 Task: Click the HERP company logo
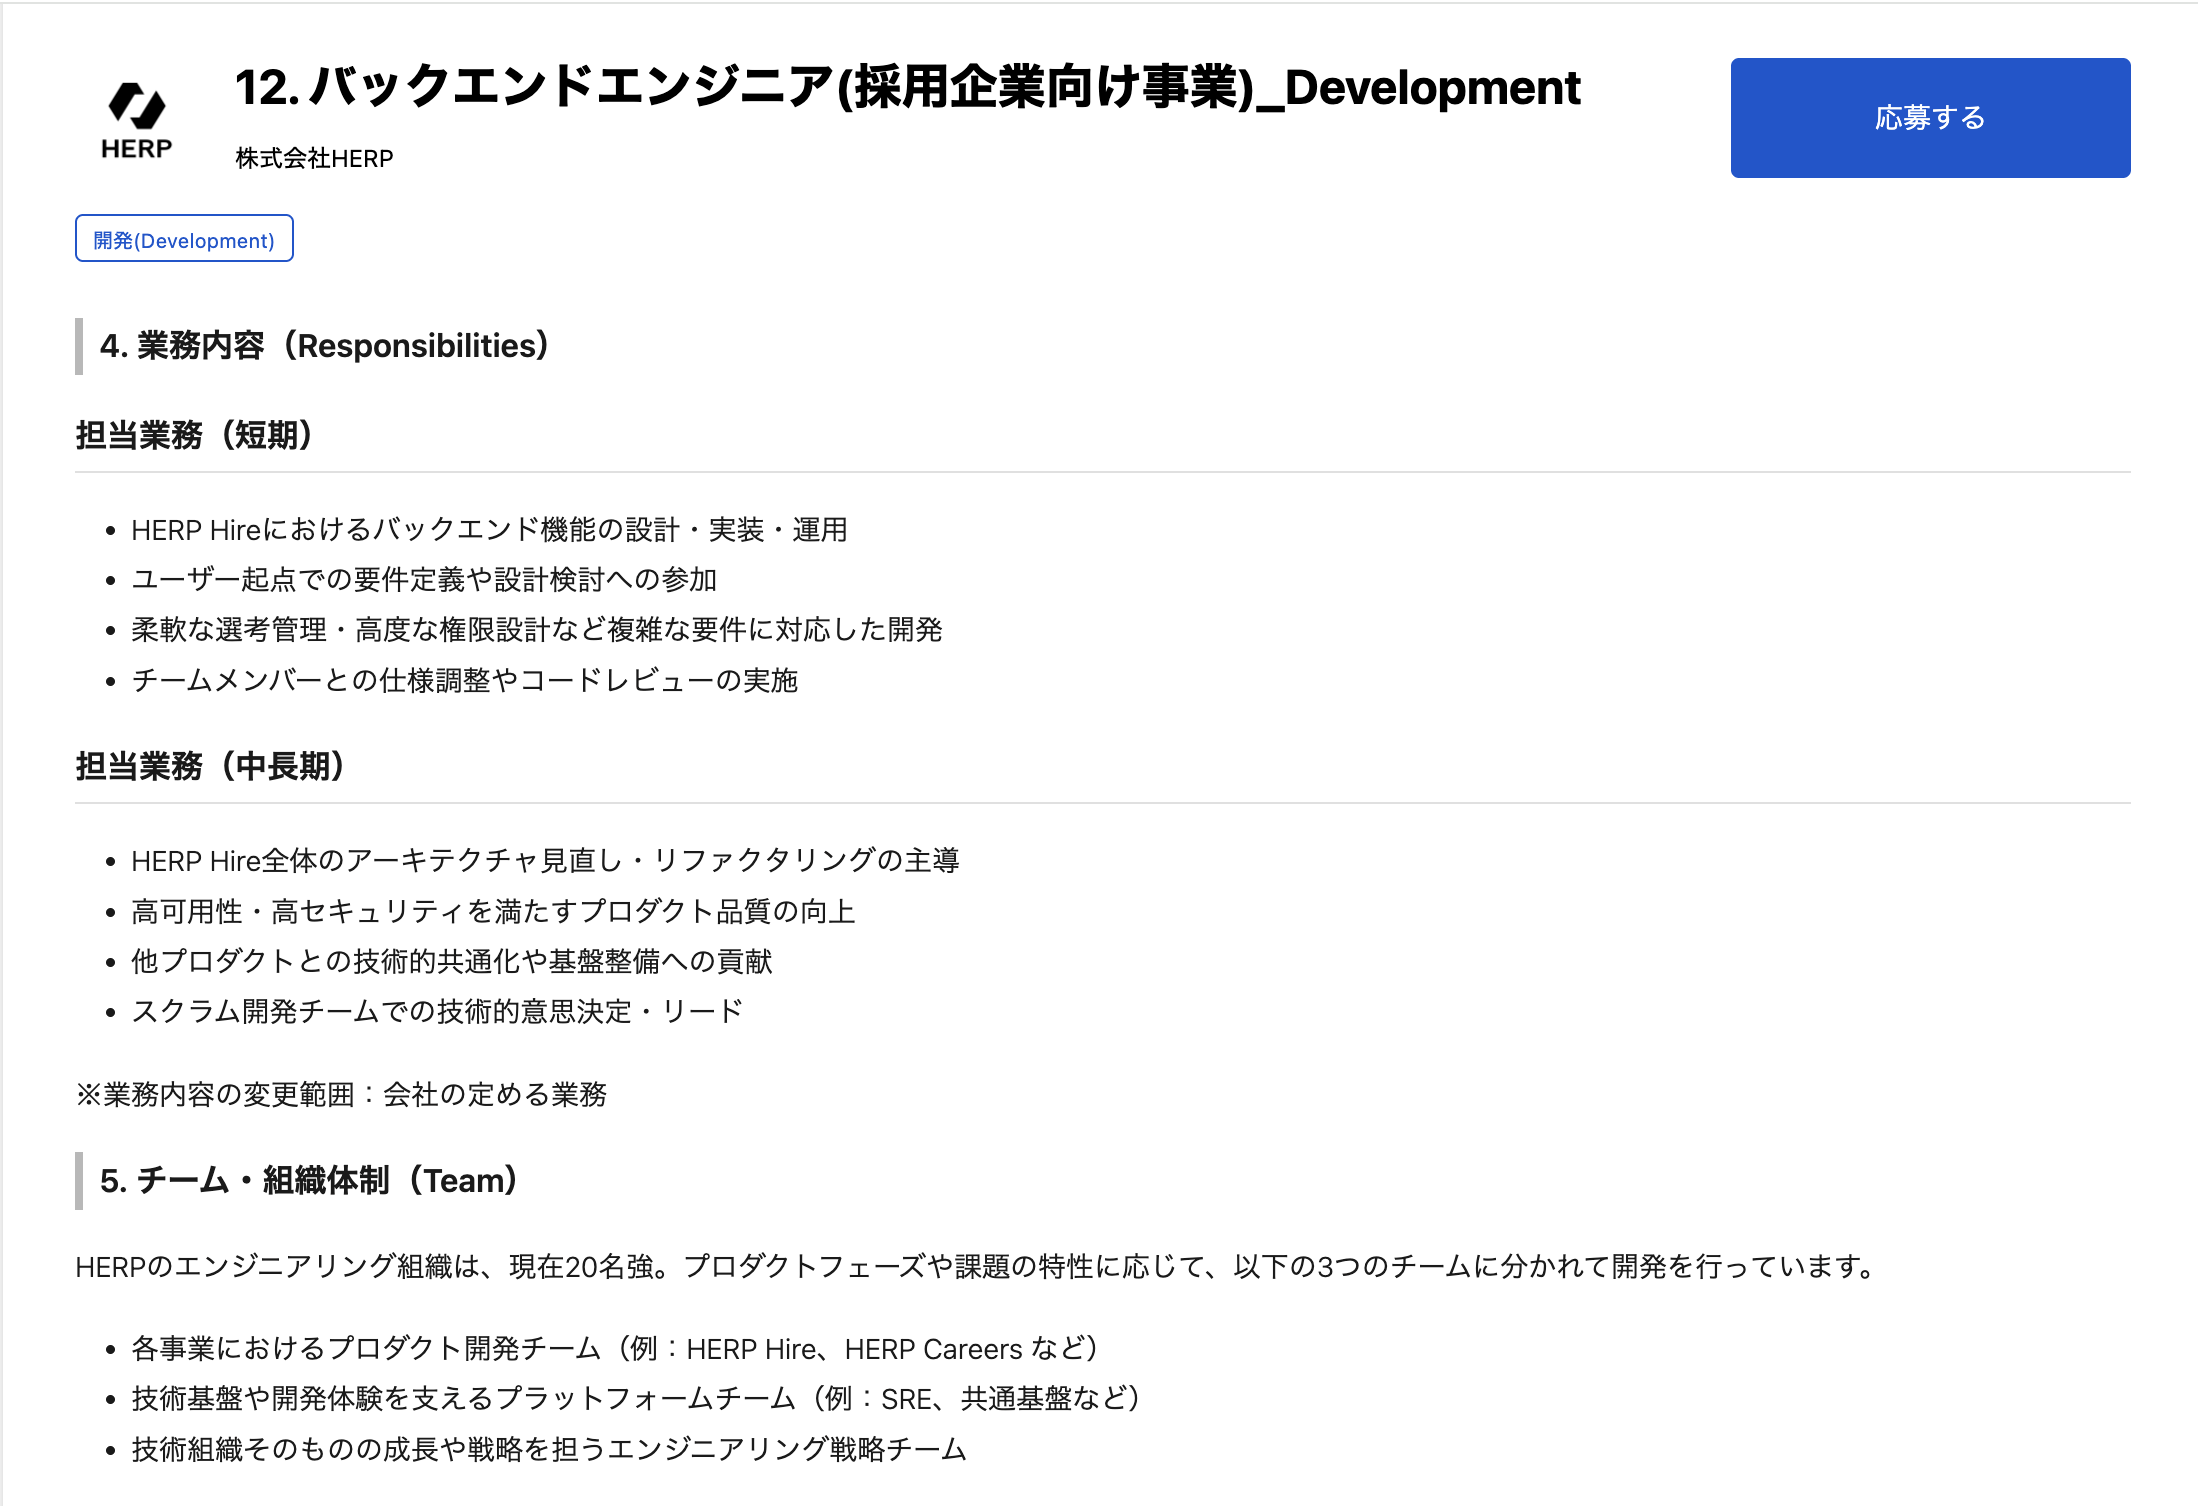tap(137, 120)
